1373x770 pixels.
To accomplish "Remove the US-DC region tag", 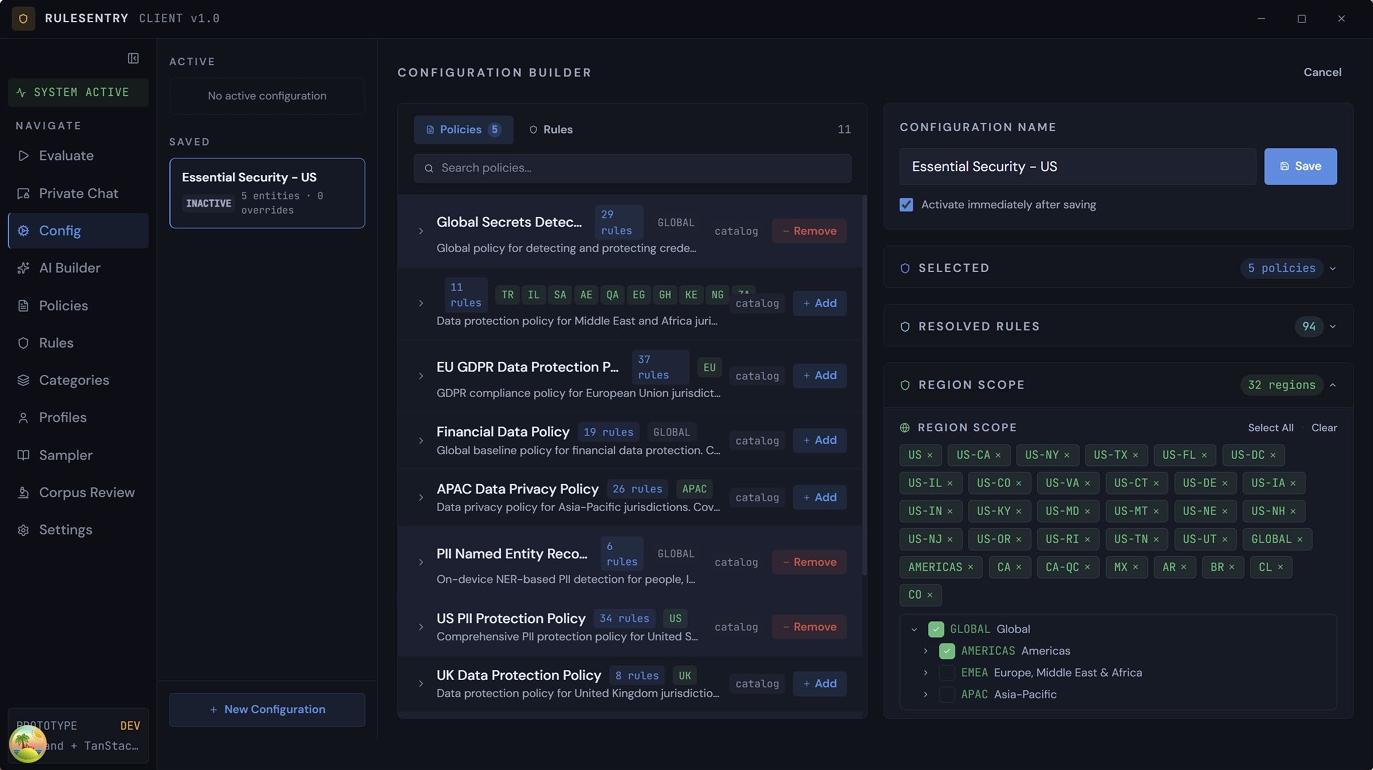I will click(1273, 455).
